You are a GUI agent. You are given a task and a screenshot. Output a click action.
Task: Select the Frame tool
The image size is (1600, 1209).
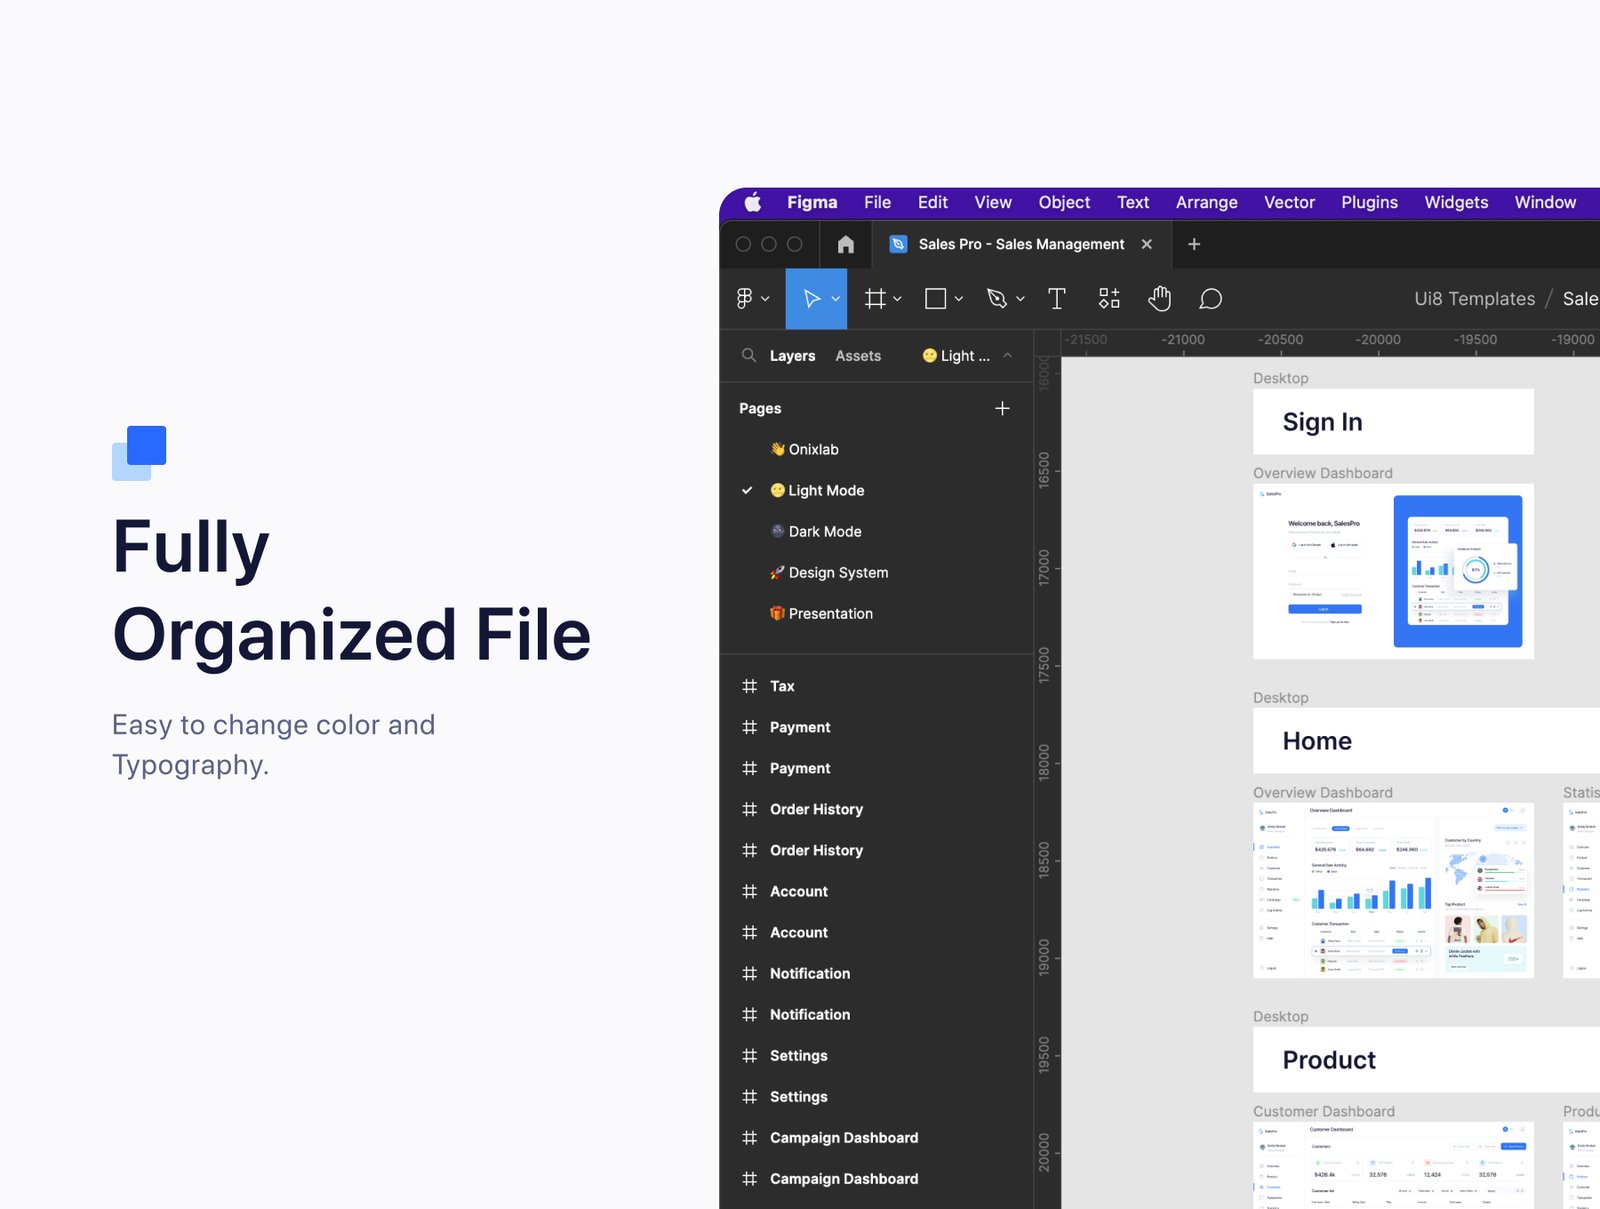pyautogui.click(x=875, y=299)
